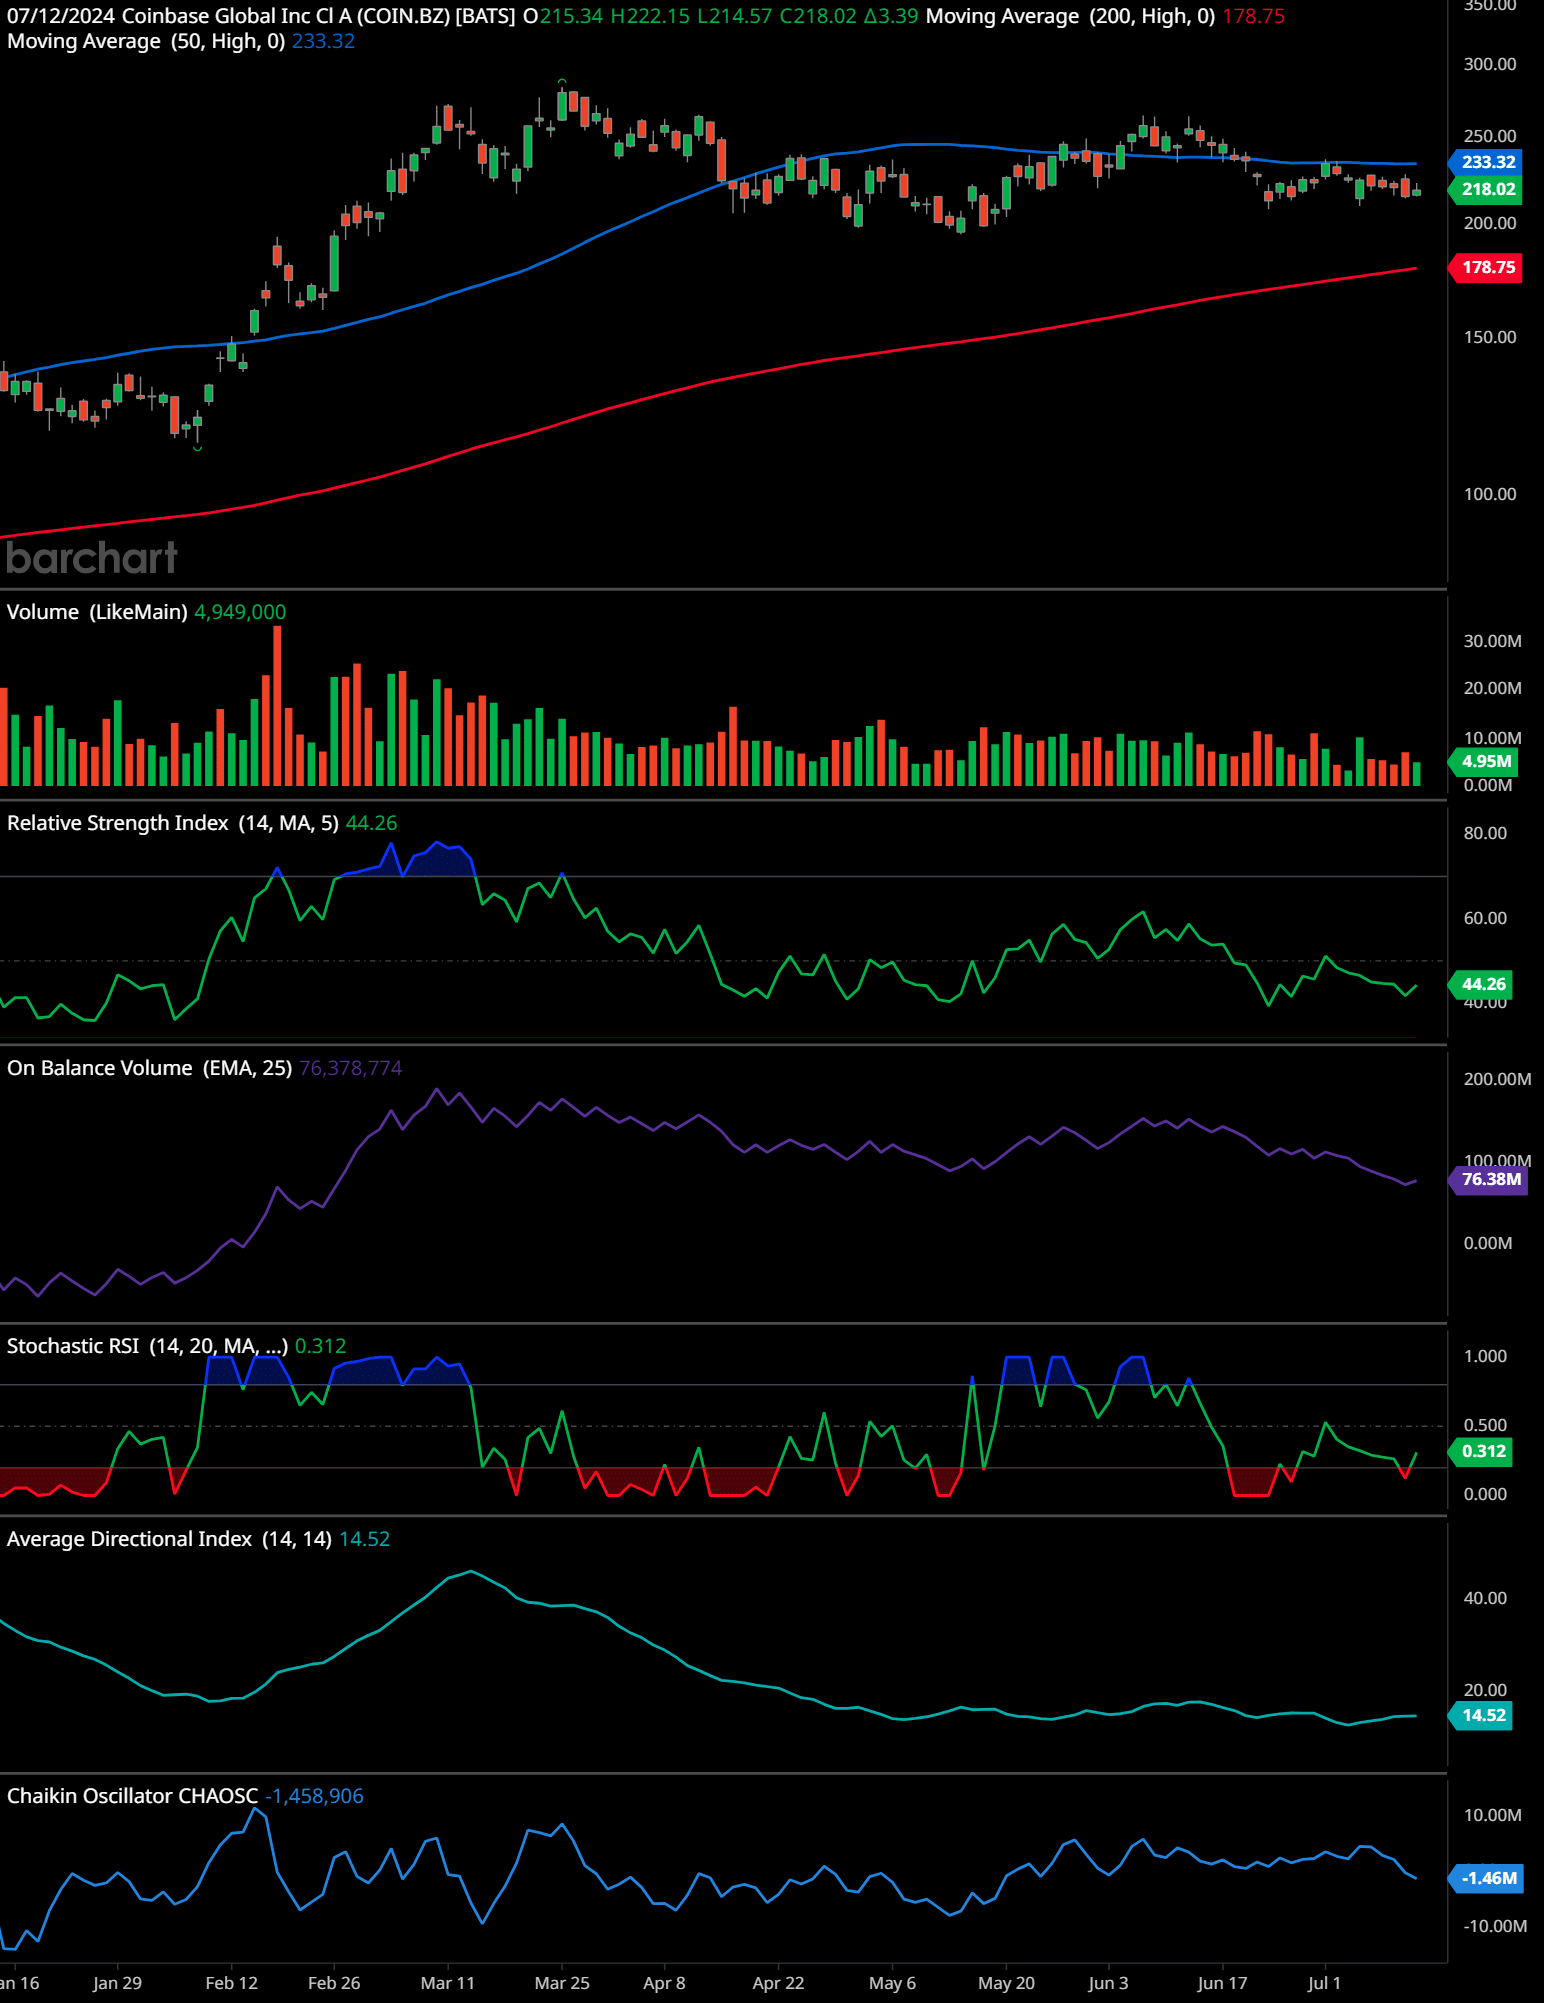Click the Feb 12 date on time axis
The image size is (1544, 2003).
click(x=231, y=1983)
